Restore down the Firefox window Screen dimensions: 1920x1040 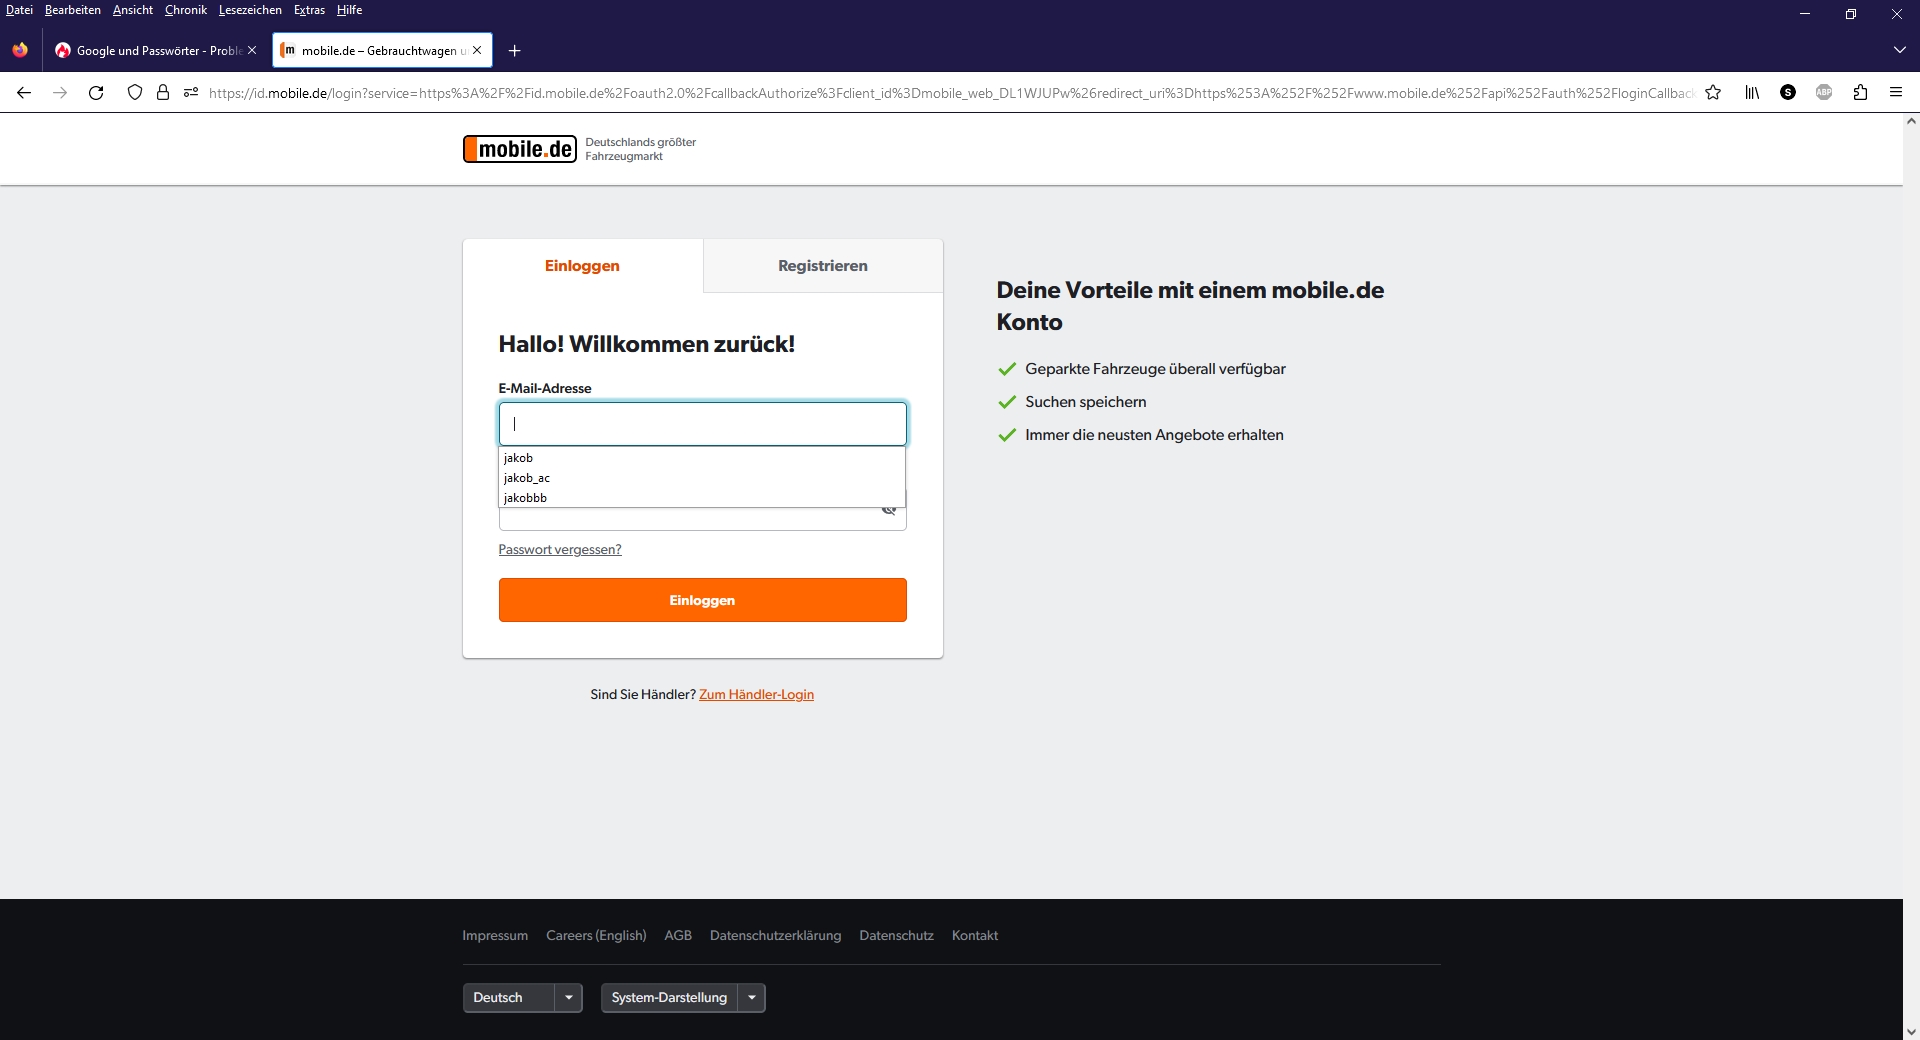[1851, 14]
